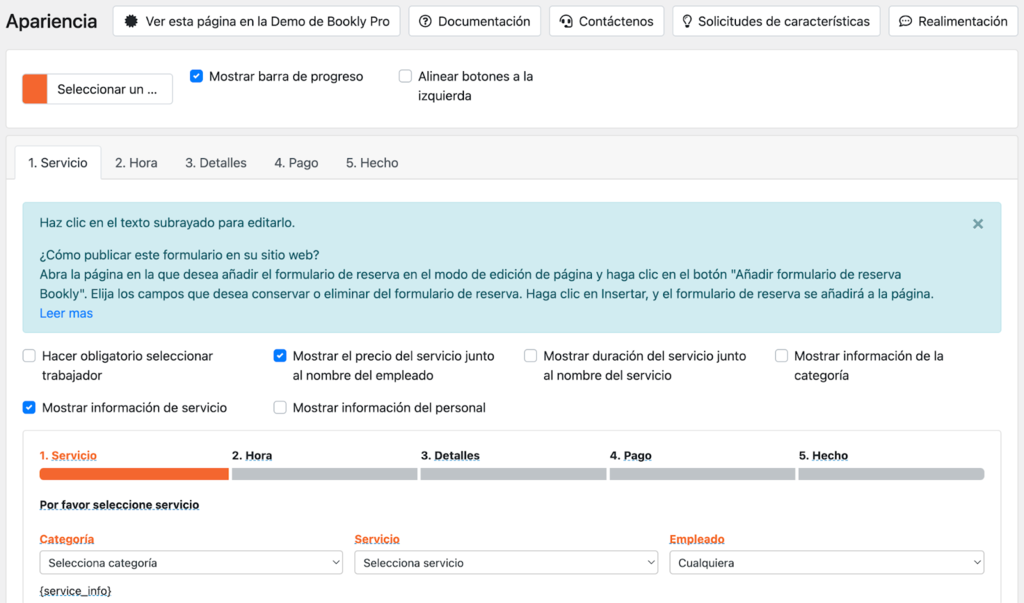This screenshot has width=1024, height=603.
Task: Click the 'Leer mas' link
Action: tap(65, 312)
